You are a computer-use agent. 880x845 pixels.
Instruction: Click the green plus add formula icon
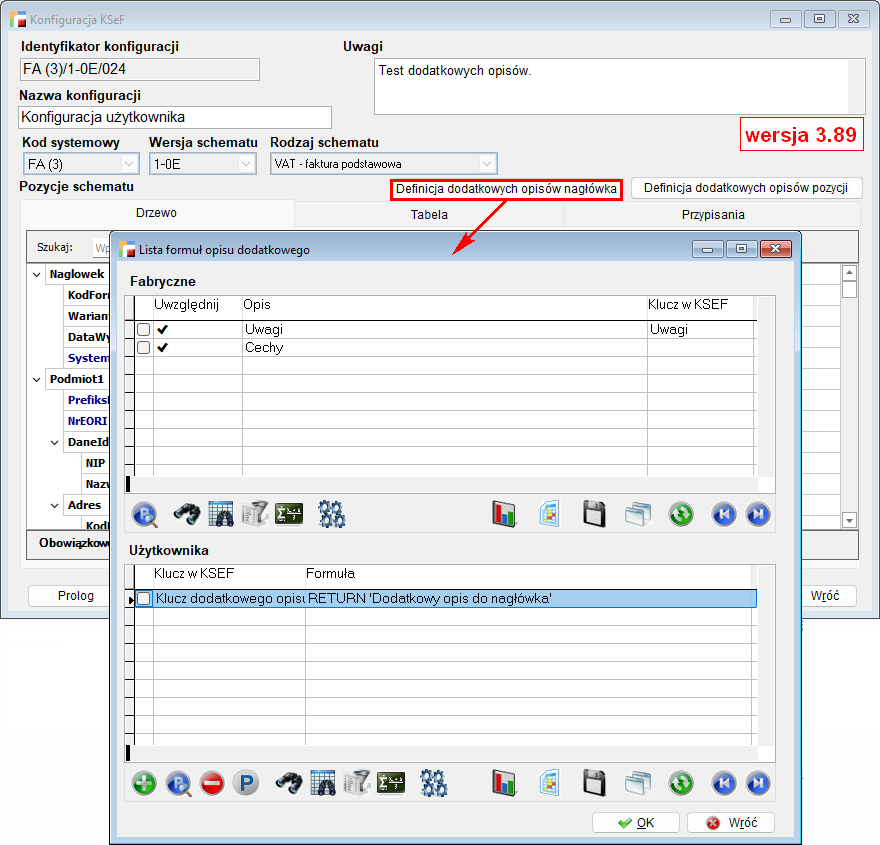144,783
